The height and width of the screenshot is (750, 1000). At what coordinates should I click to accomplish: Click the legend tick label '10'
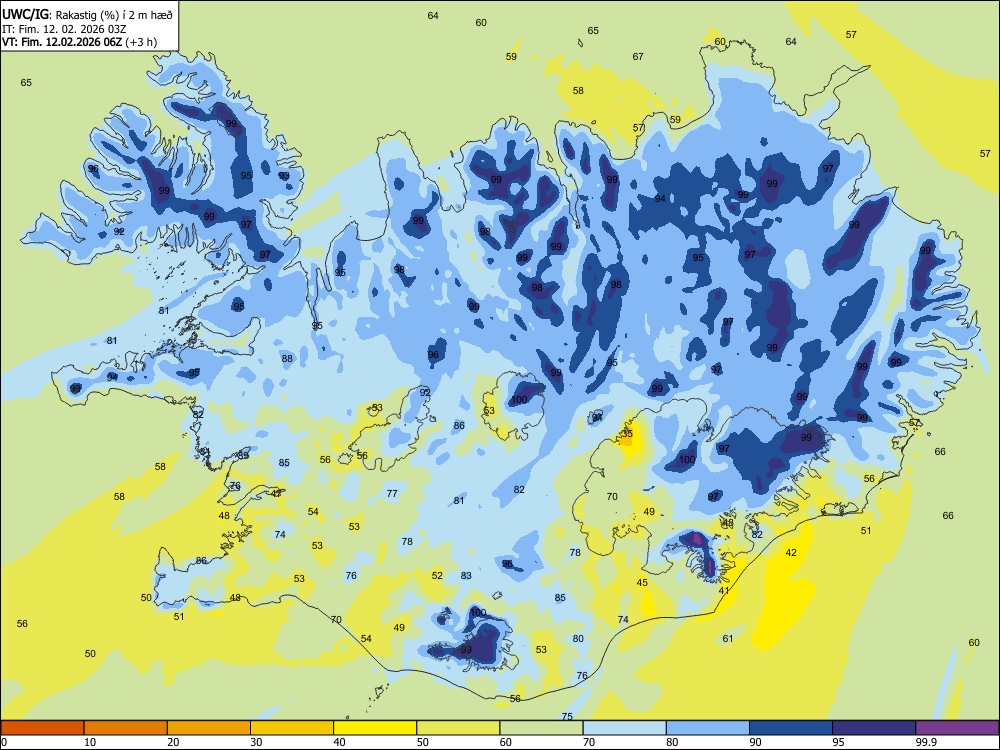90,742
